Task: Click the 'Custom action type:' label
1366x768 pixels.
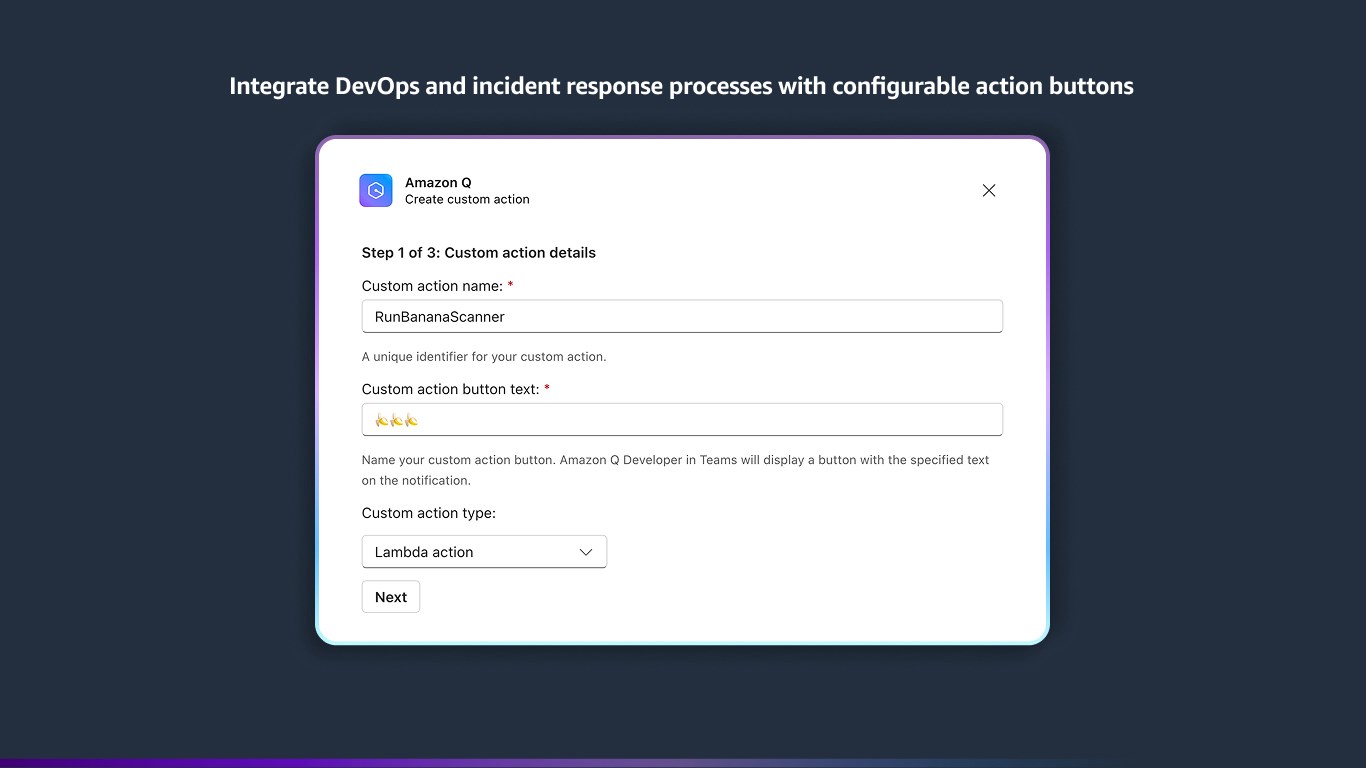Action: click(x=429, y=513)
